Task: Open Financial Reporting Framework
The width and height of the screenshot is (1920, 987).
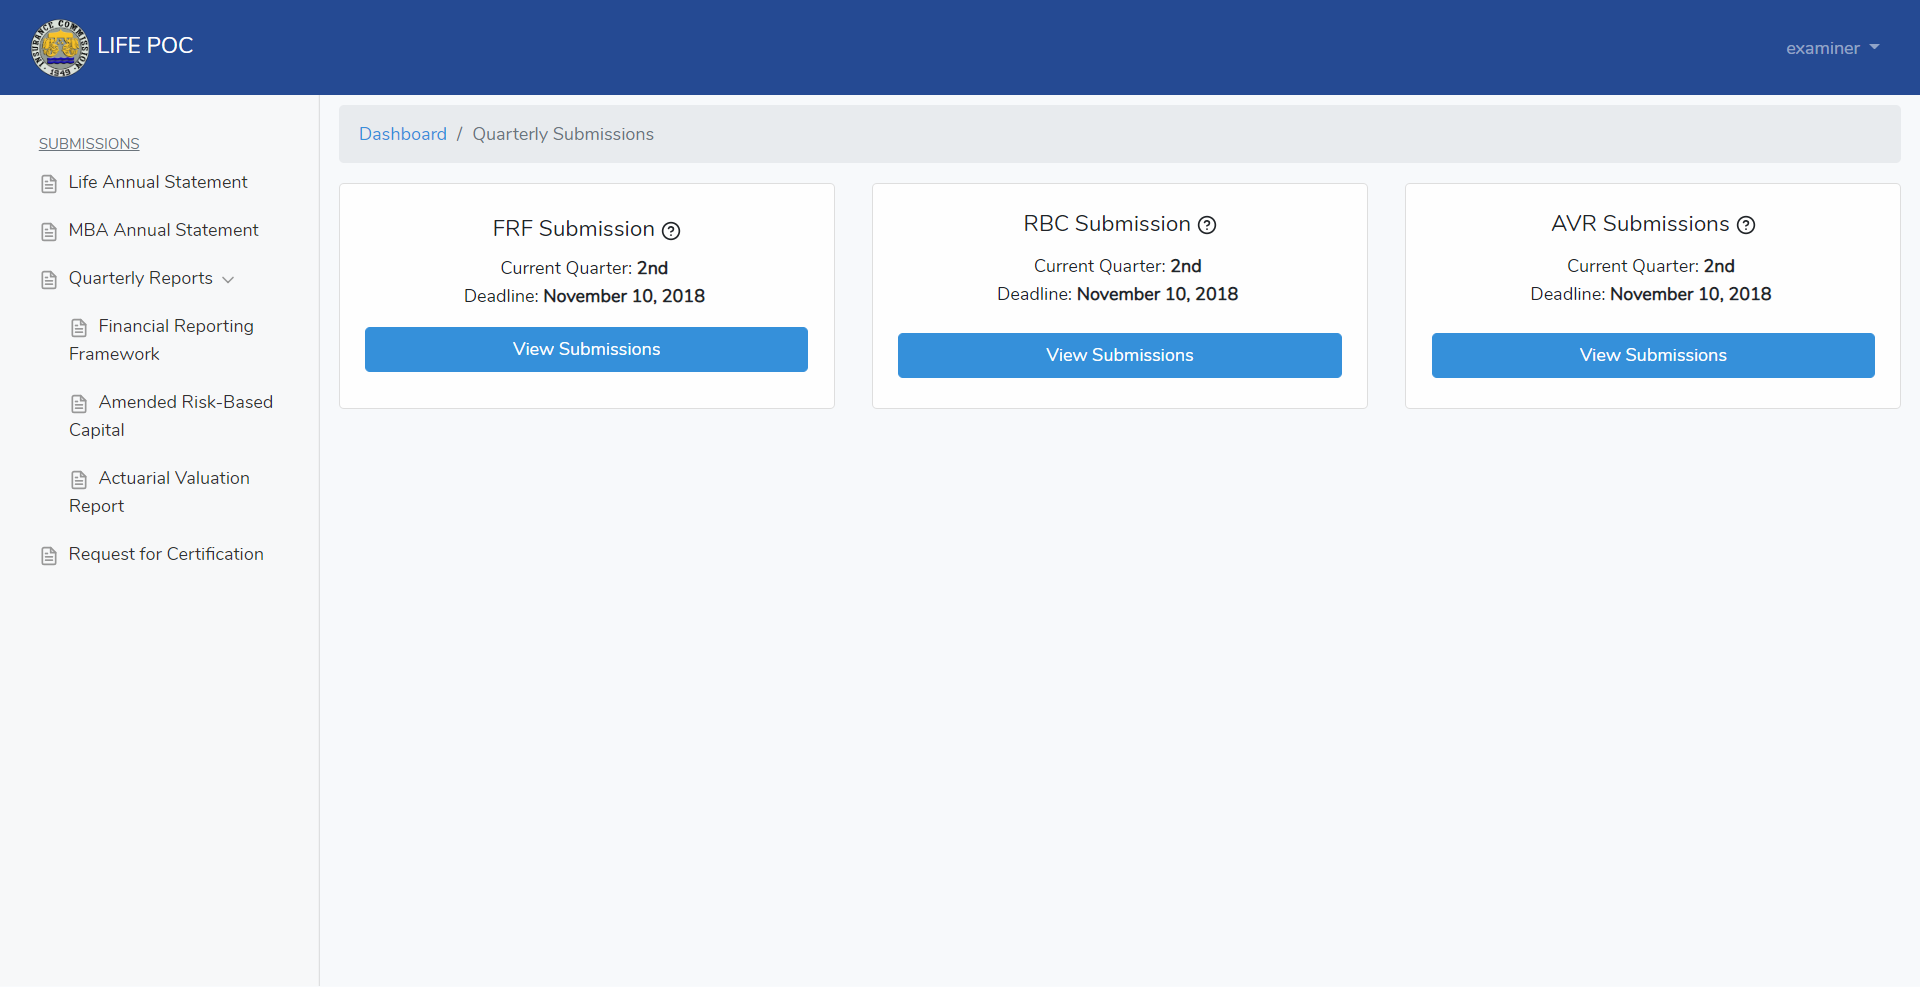Action: click(x=162, y=340)
